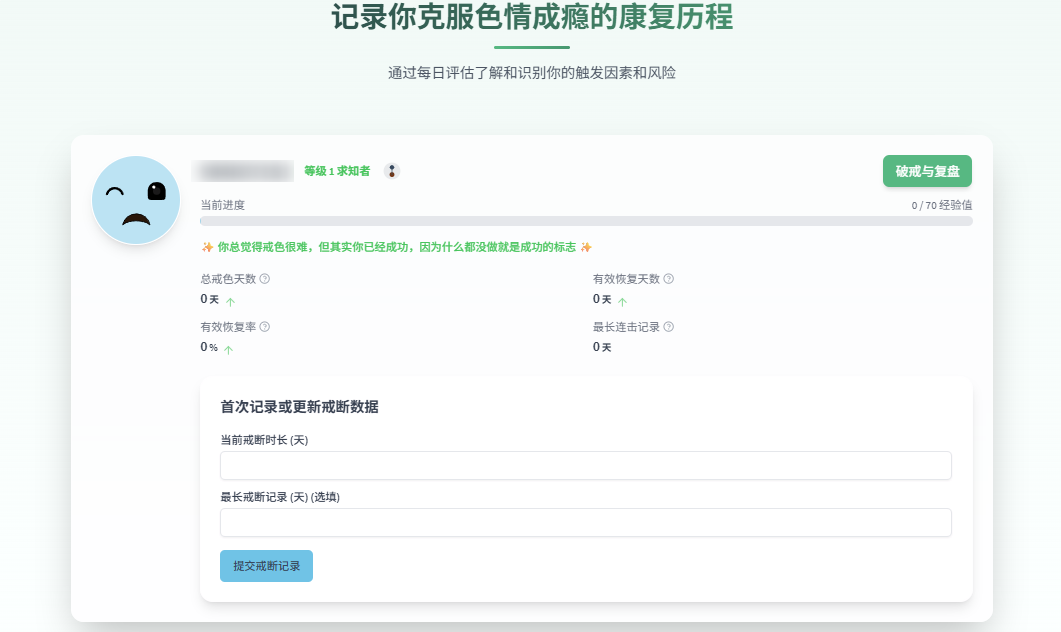
Task: Click help icon next to 有效恢复天数
Action: 669,279
